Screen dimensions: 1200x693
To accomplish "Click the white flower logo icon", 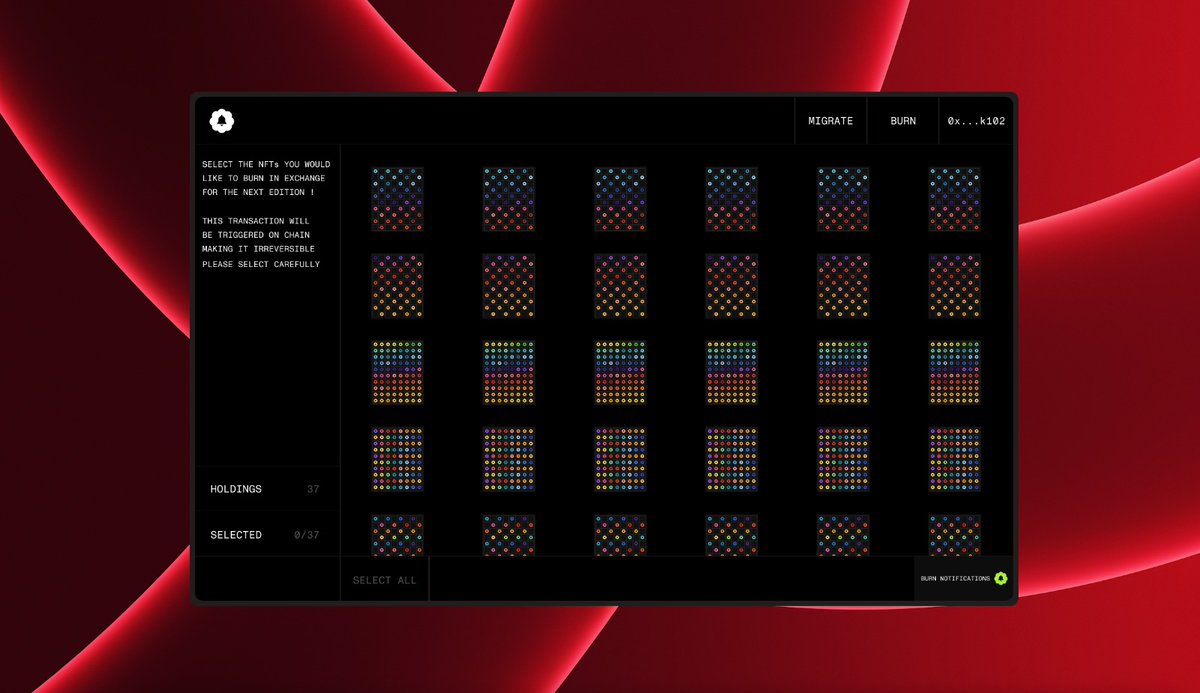I will point(222,121).
